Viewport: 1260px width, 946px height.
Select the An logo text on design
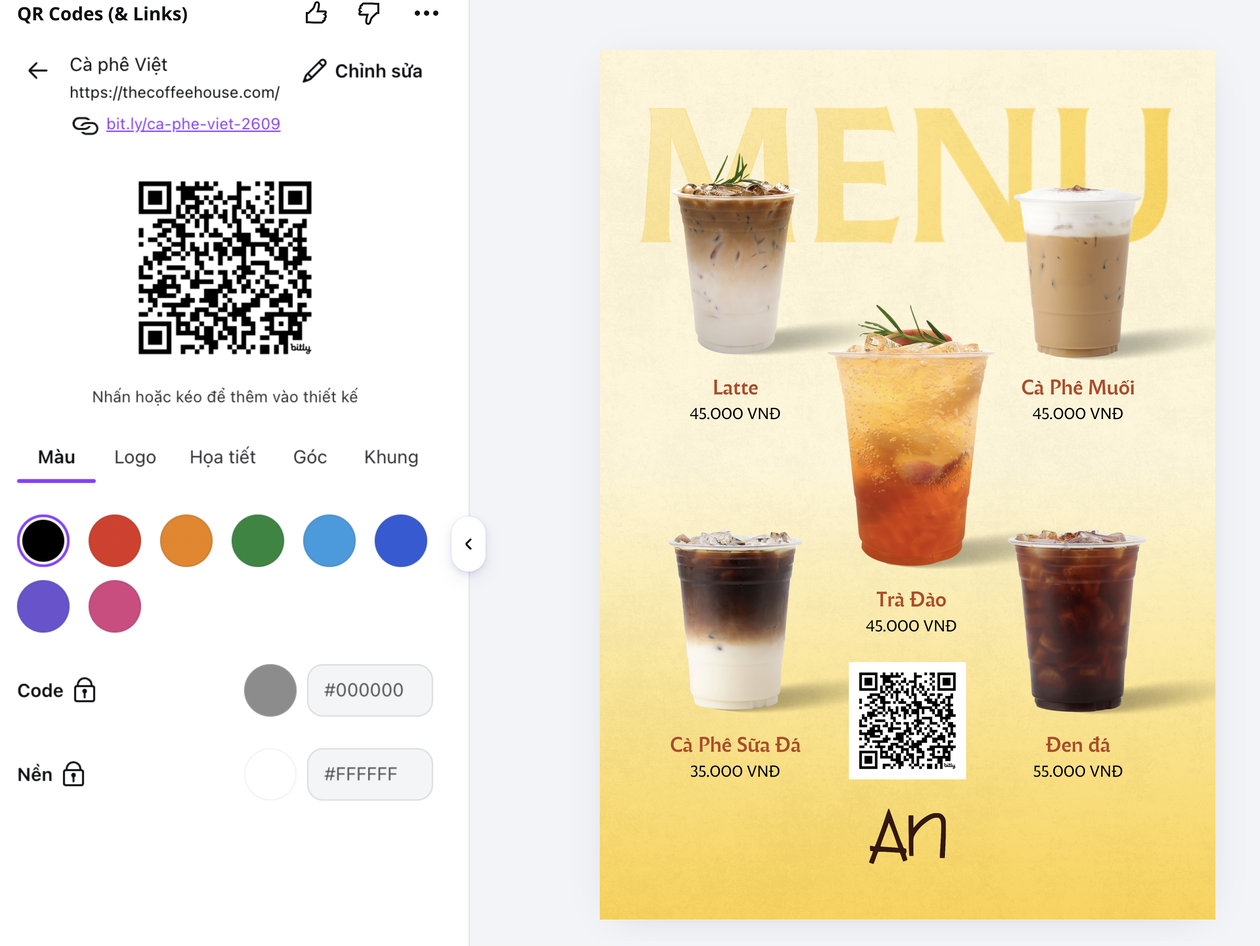tap(907, 835)
